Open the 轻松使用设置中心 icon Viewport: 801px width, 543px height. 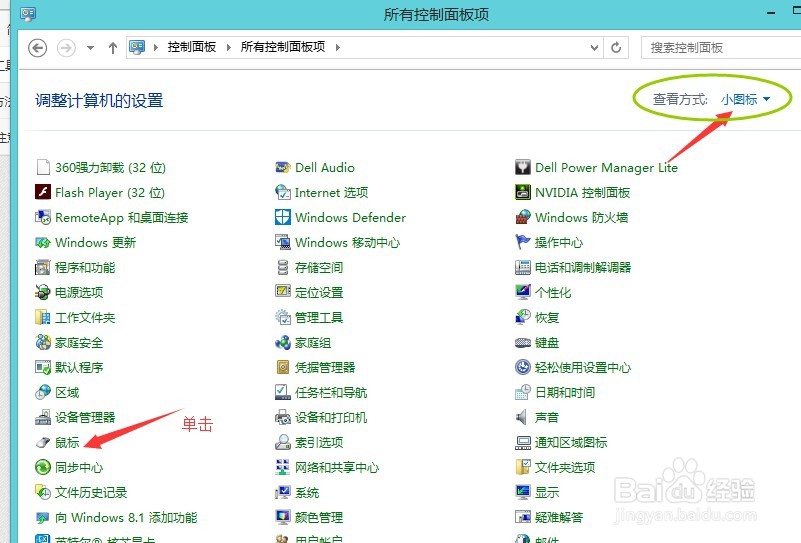[523, 367]
